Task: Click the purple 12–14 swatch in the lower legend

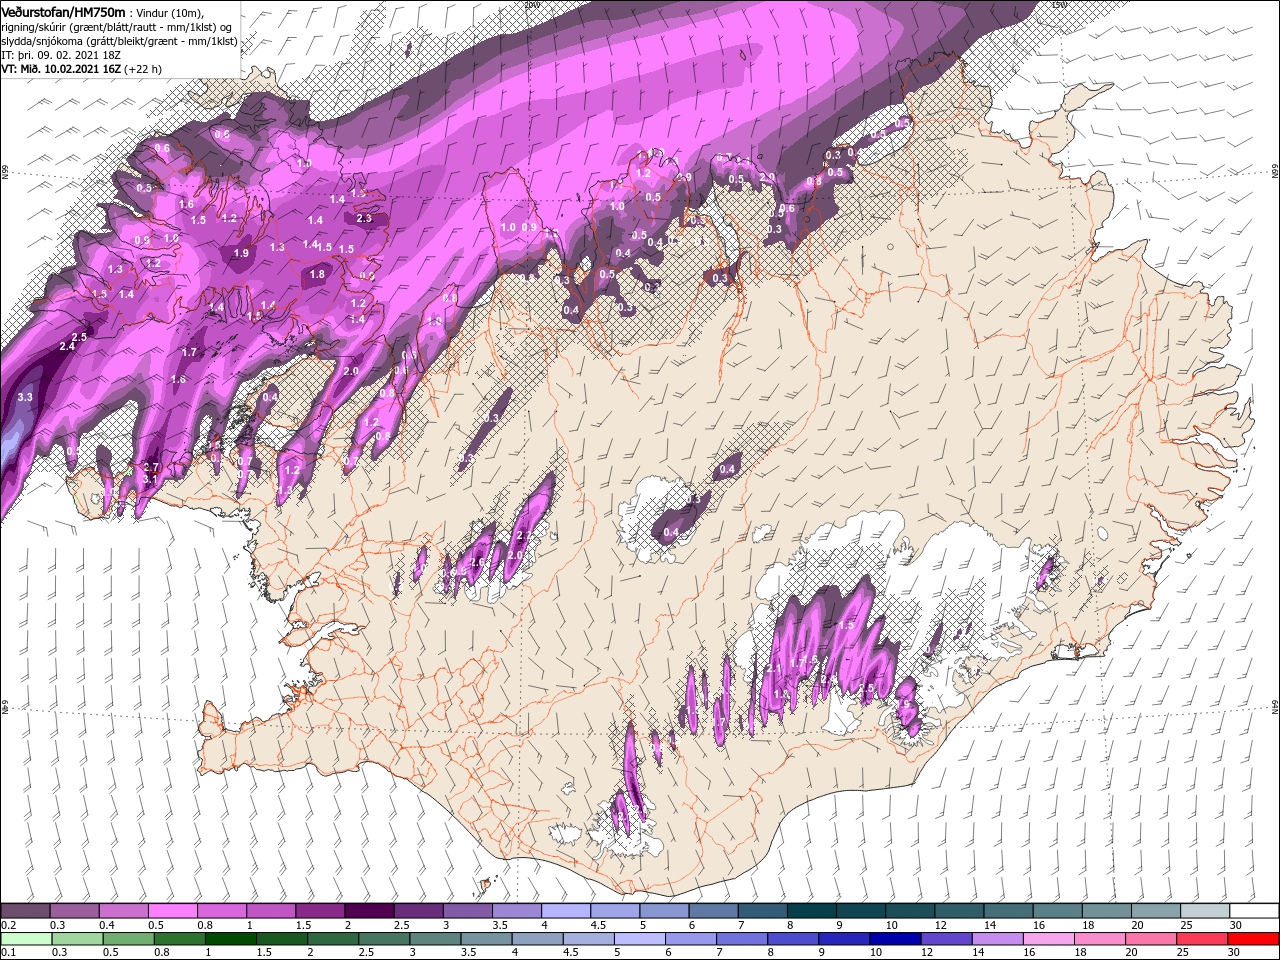Action: (946, 939)
